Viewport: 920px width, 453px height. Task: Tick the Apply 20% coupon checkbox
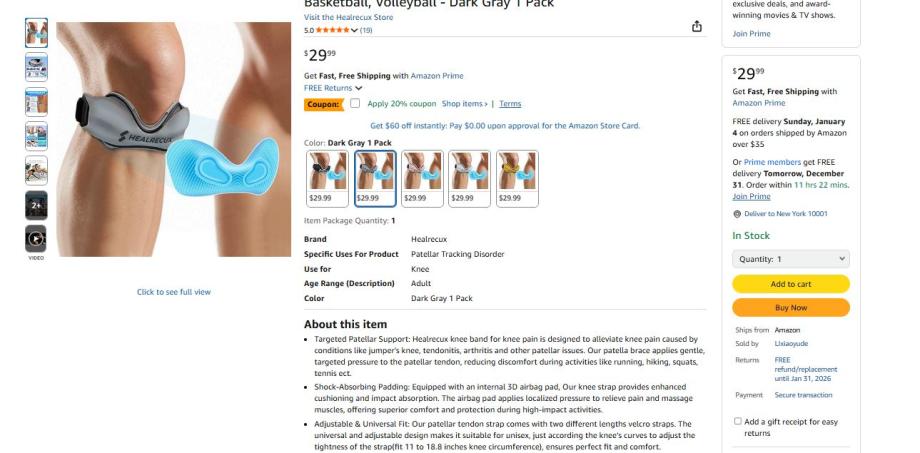355,103
